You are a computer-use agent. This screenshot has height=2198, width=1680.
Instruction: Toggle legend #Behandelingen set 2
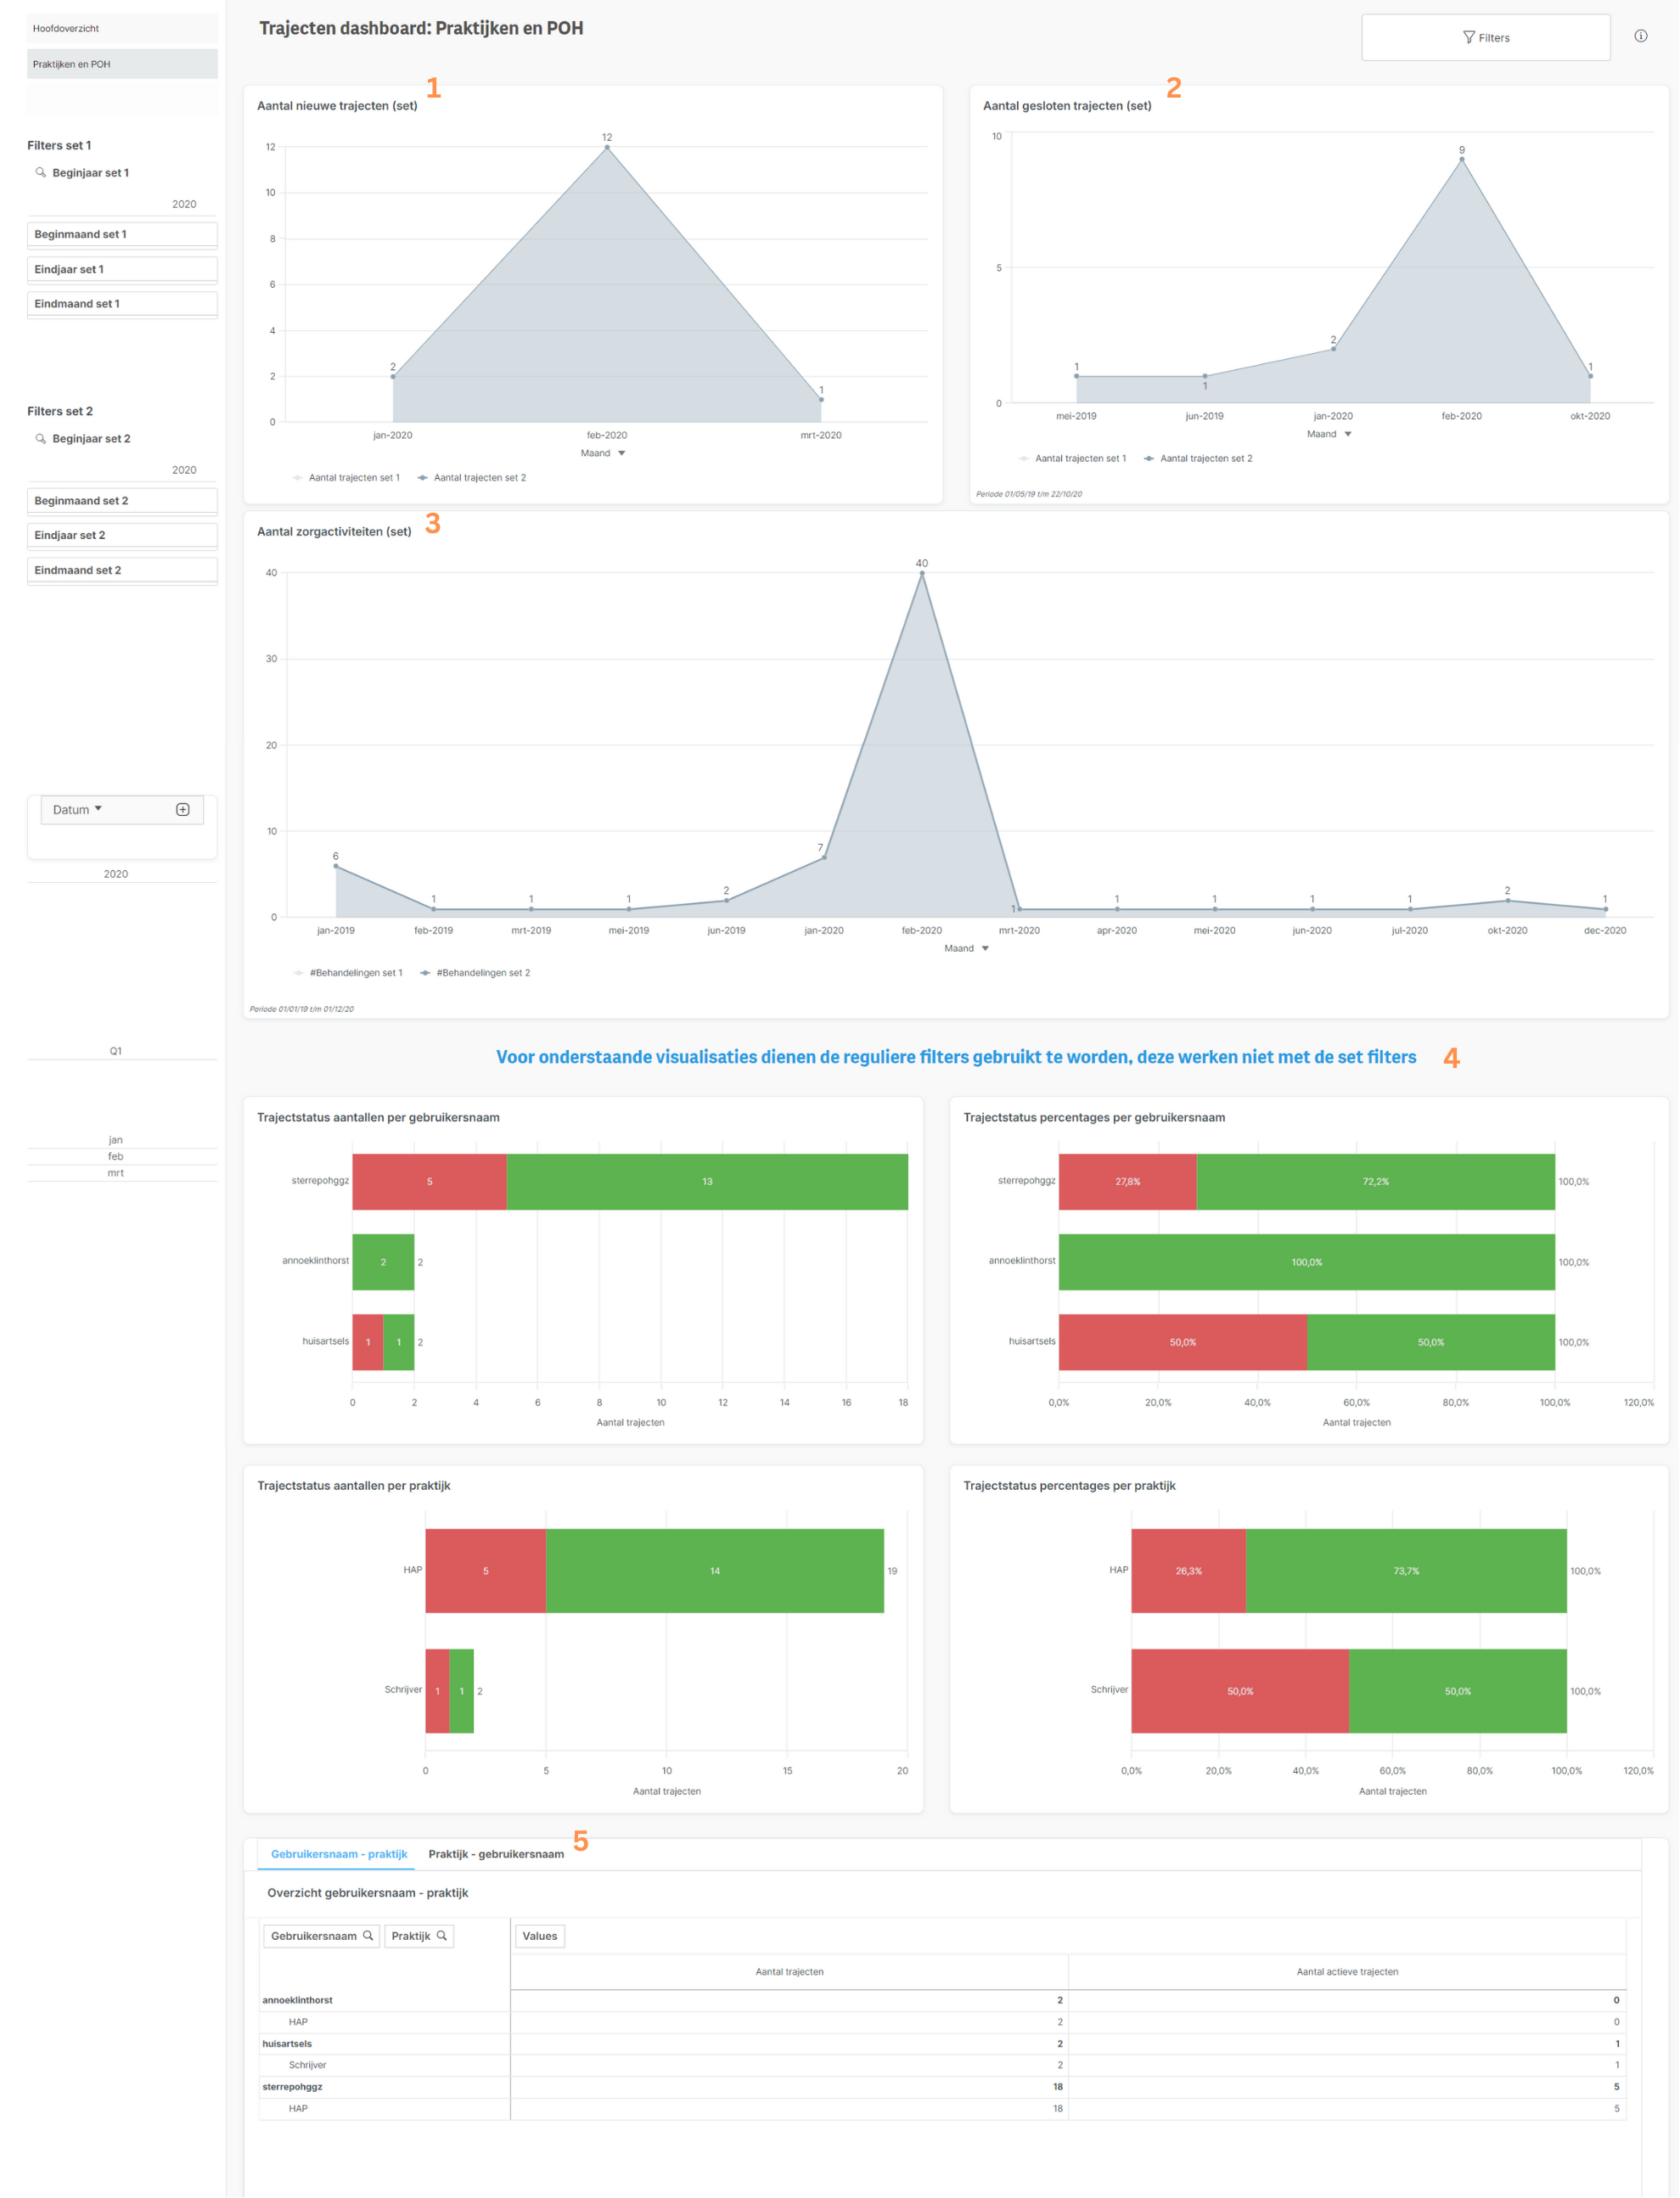point(475,973)
